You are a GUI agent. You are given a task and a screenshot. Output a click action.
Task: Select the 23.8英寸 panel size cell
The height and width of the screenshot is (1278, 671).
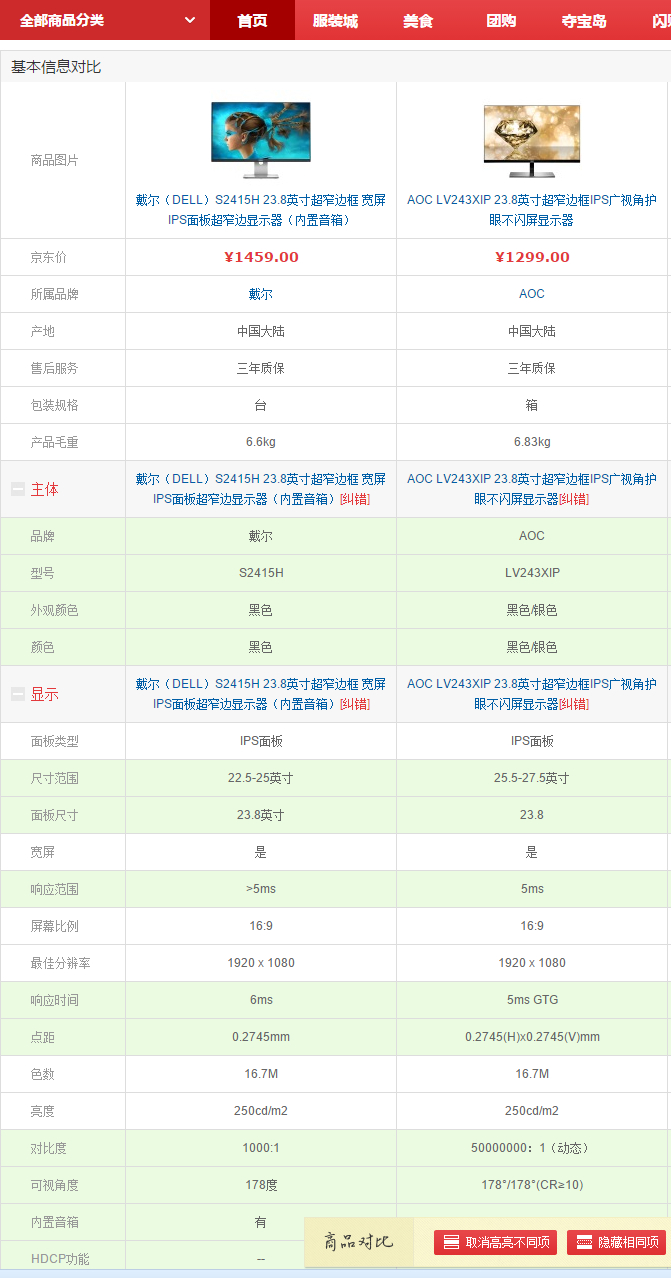(260, 815)
